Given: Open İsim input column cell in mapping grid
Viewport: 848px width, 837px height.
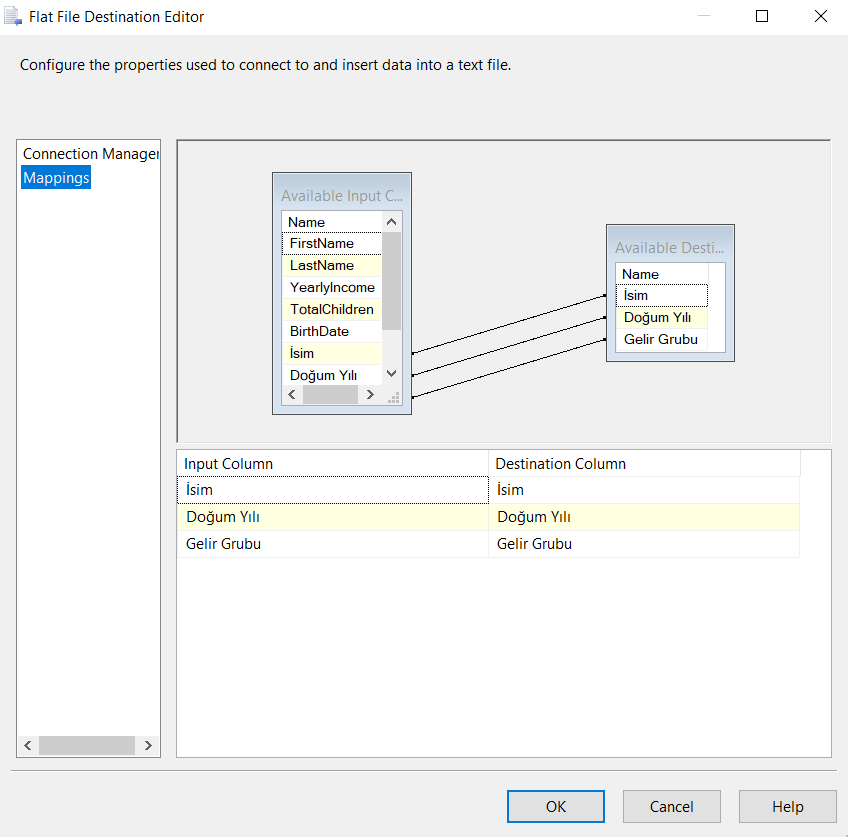Looking at the screenshot, I should pos(333,490).
